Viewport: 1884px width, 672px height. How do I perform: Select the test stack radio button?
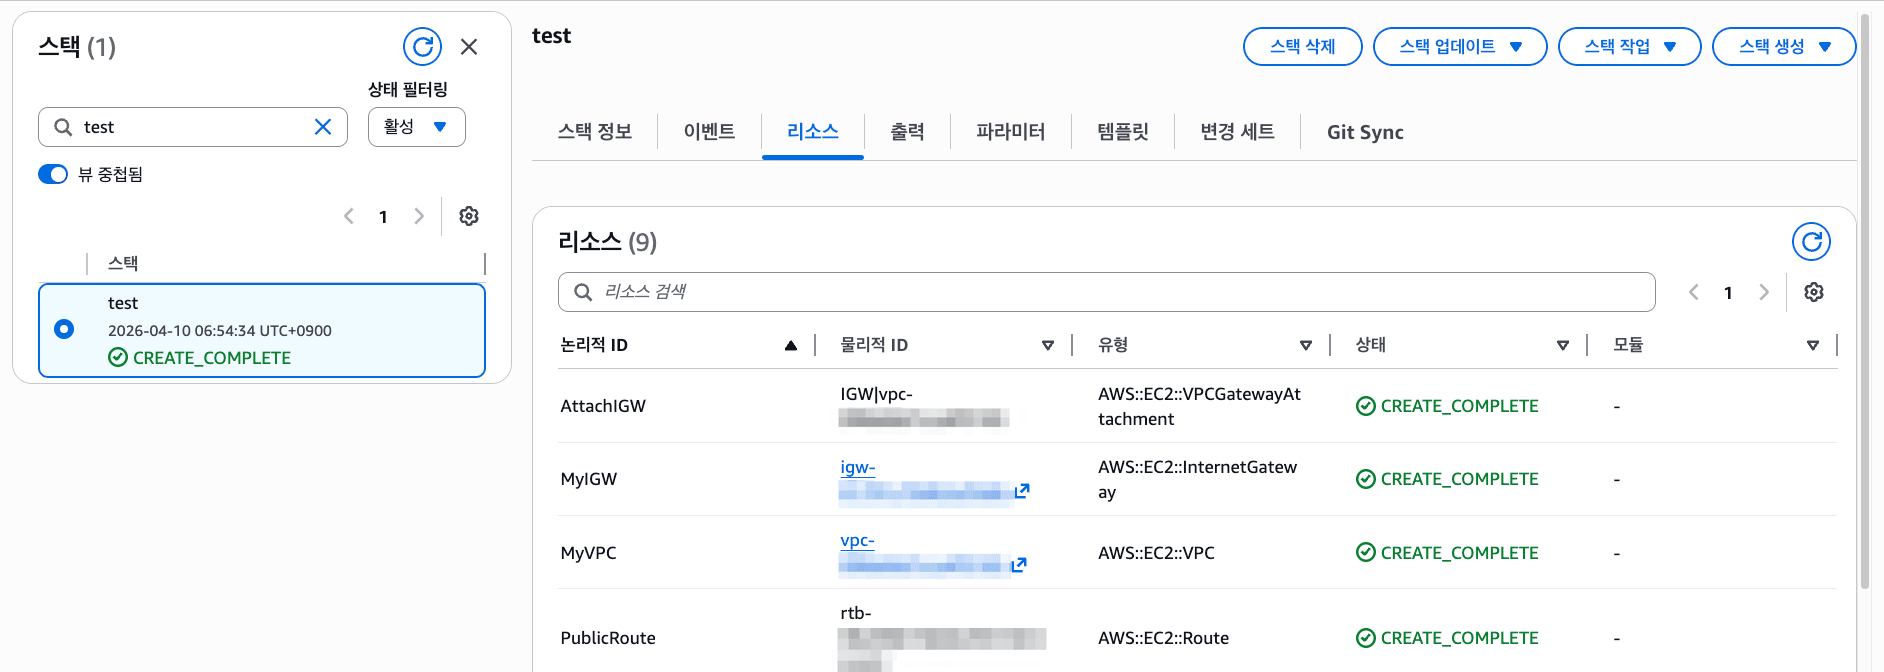click(64, 329)
